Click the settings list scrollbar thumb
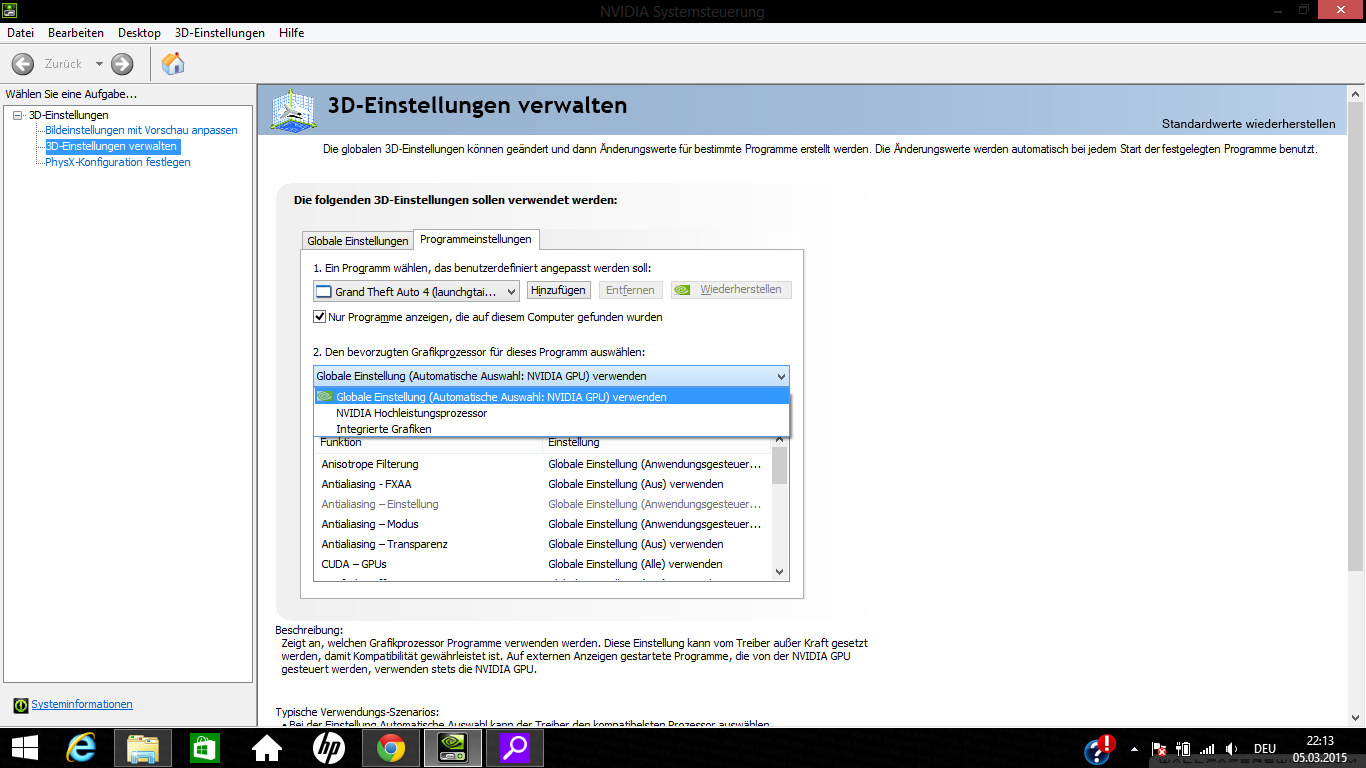 coord(780,466)
